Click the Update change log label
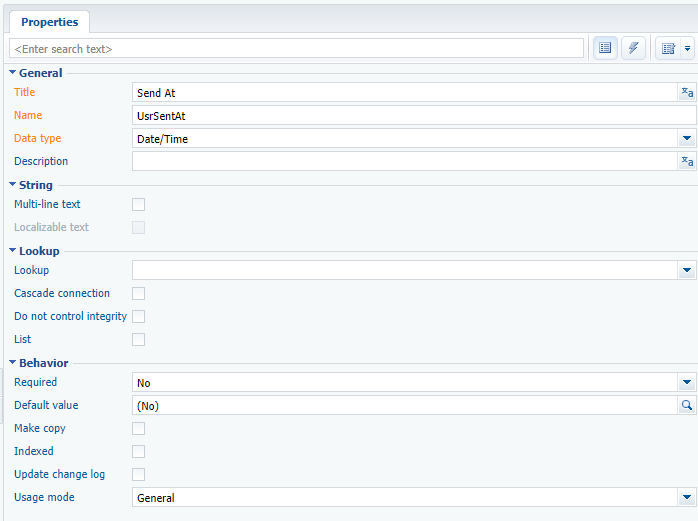698x521 pixels. pyautogui.click(x=59, y=474)
